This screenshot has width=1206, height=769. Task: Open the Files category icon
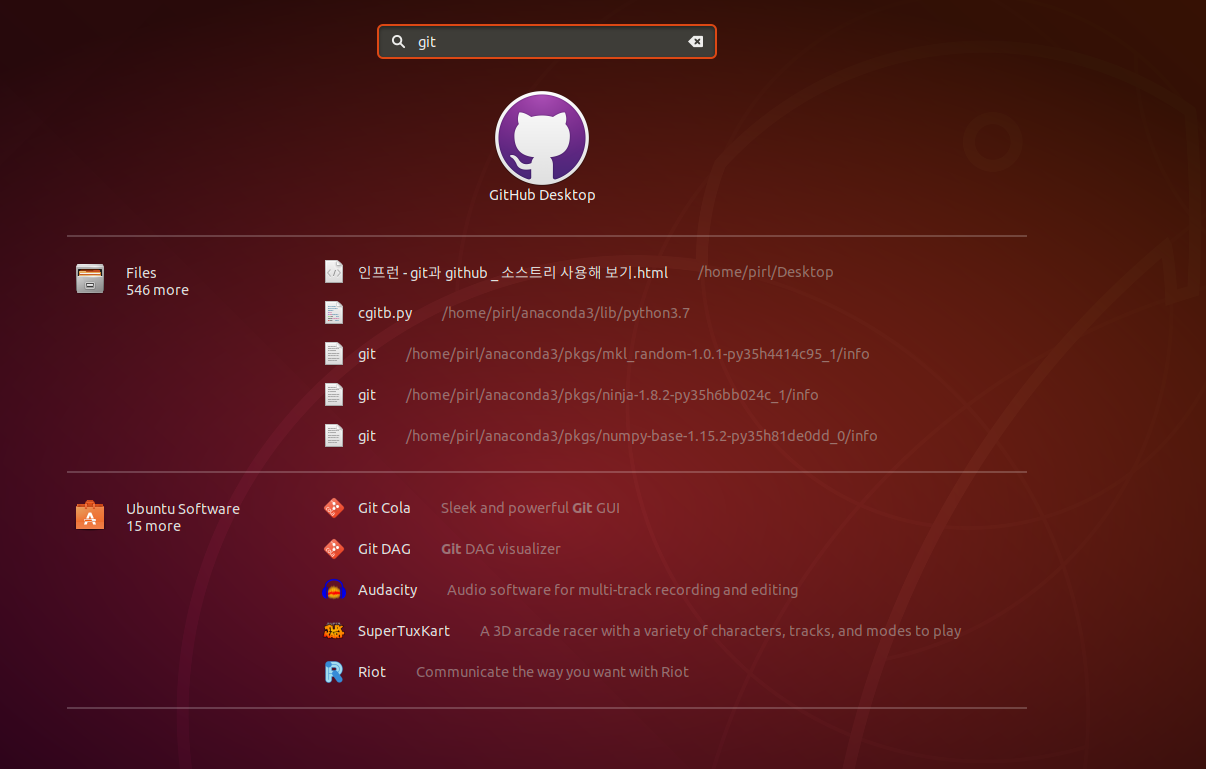click(x=90, y=279)
